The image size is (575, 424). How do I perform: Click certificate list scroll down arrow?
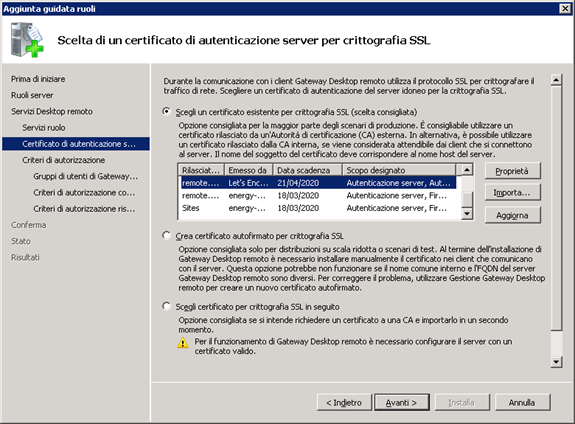466,213
